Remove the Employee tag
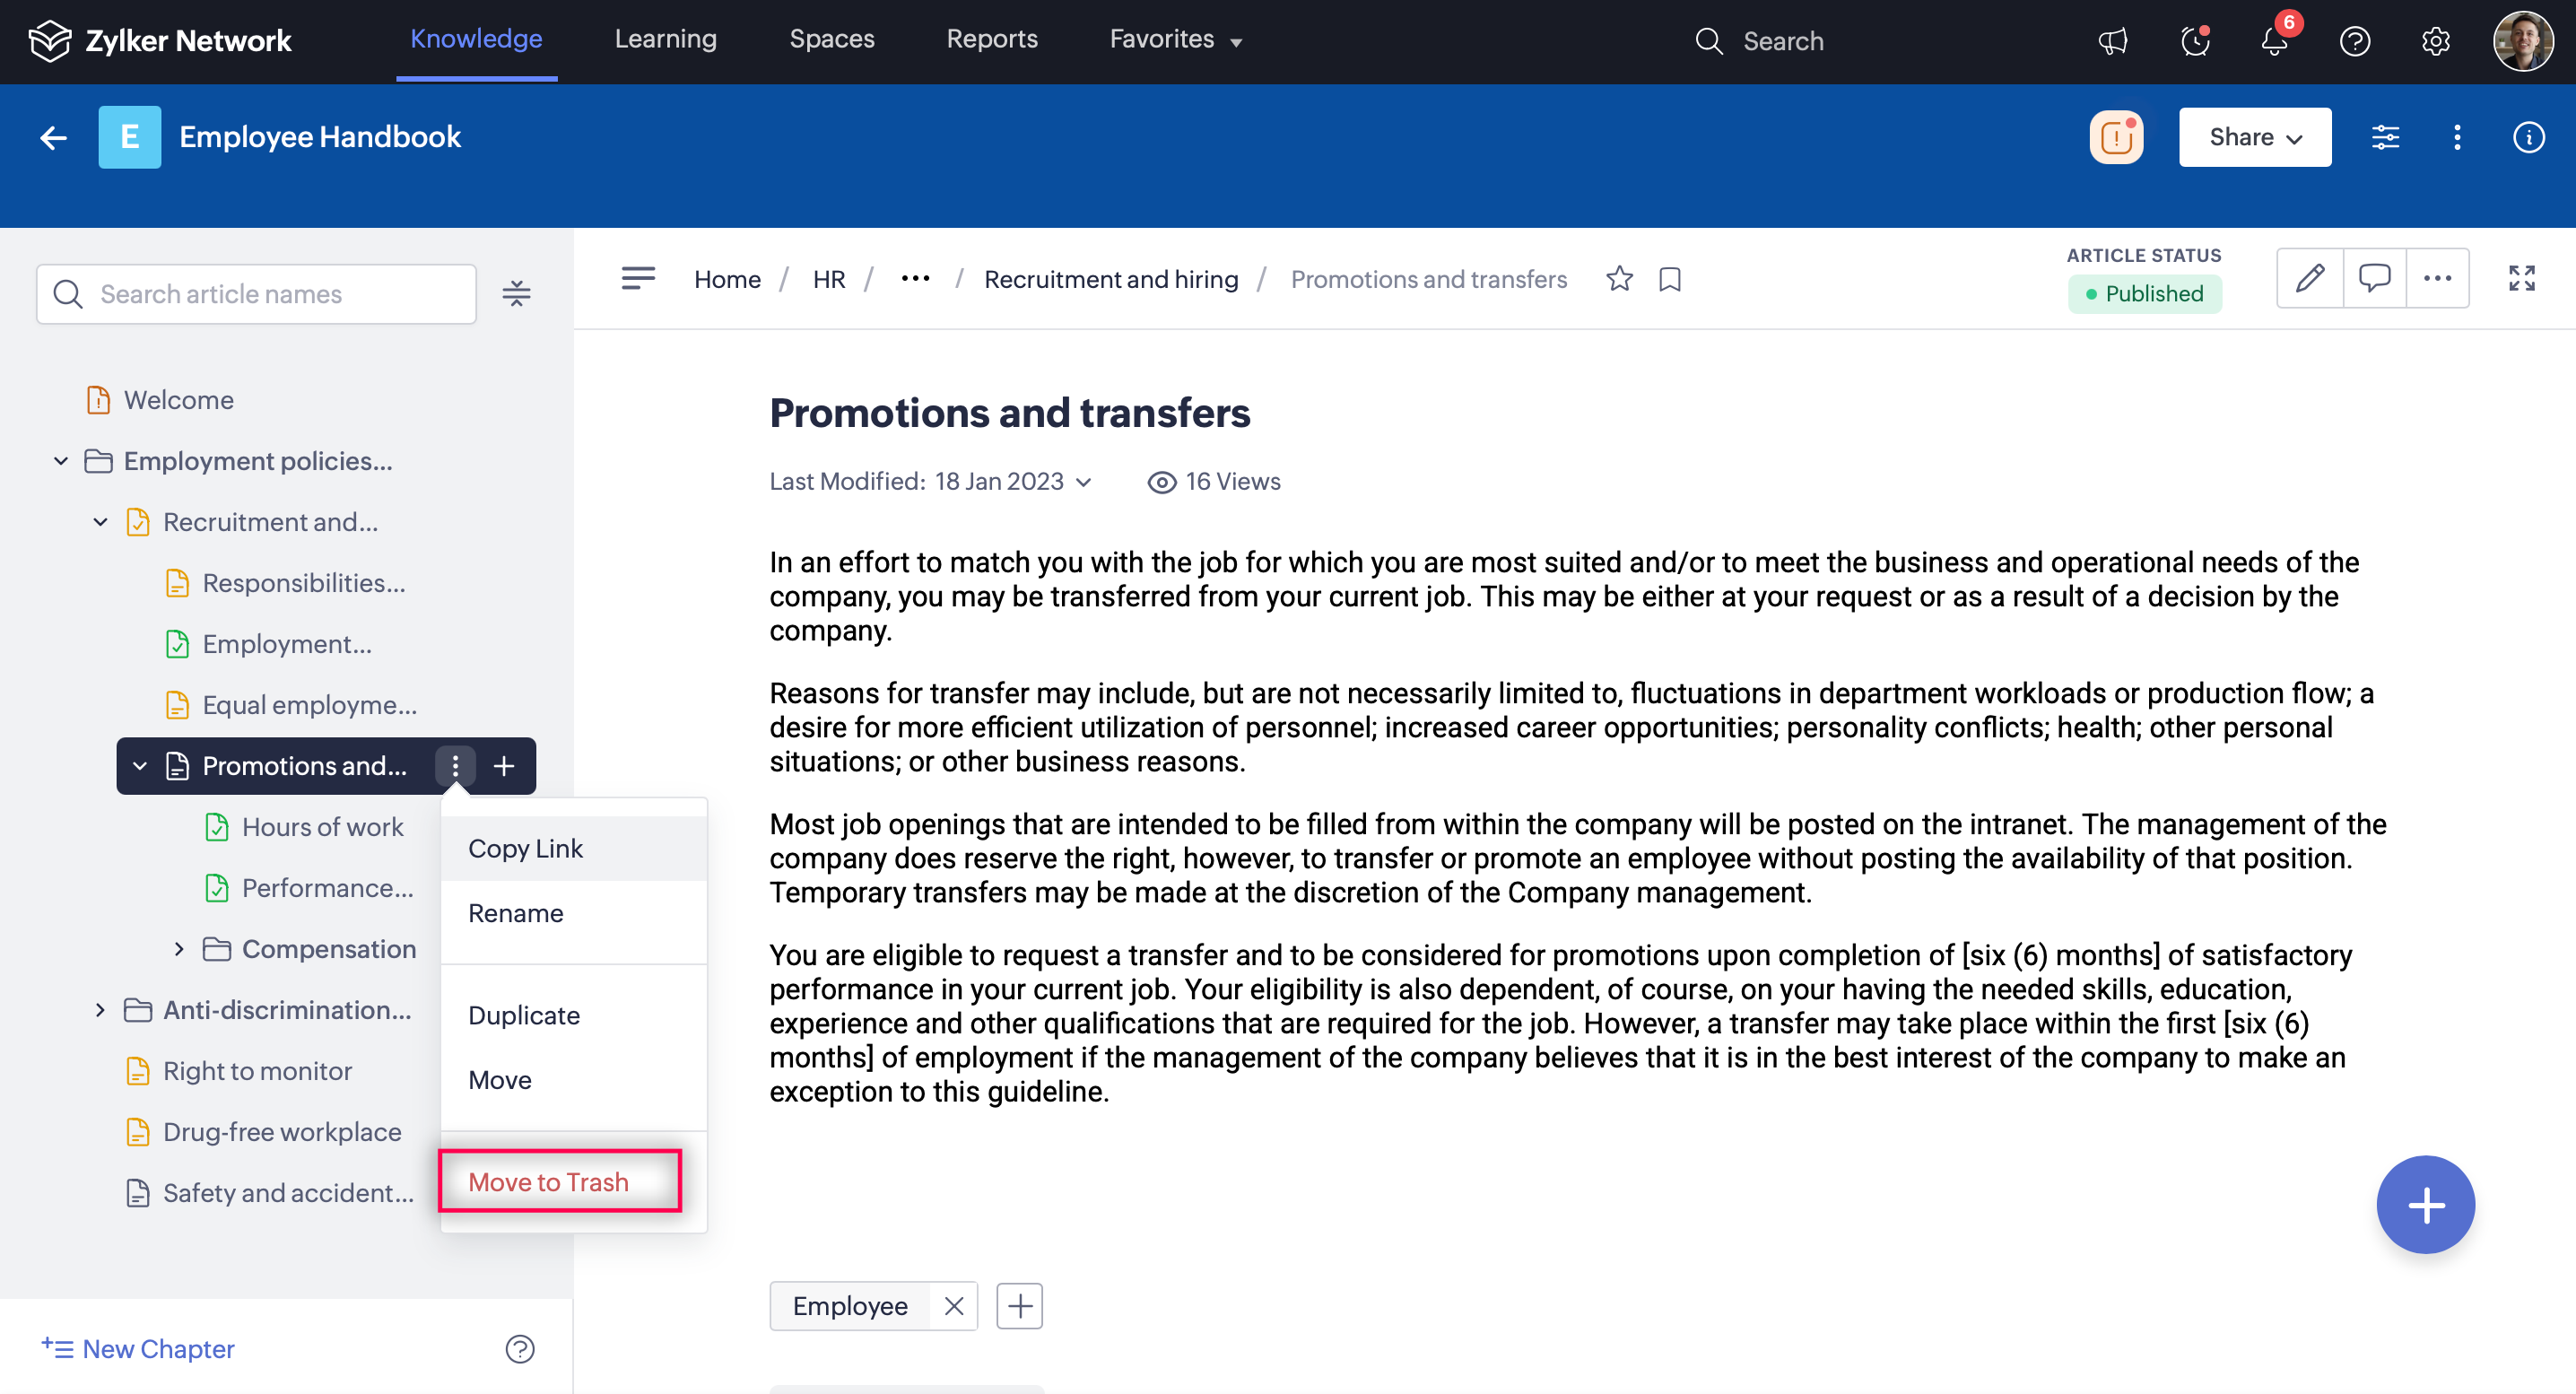The image size is (2576, 1394). pos(953,1306)
